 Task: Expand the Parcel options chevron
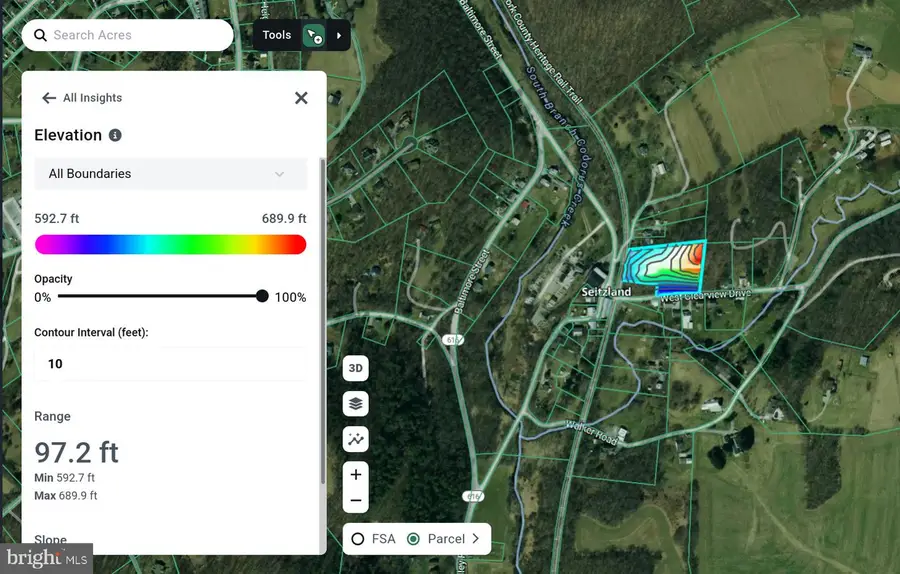click(476, 539)
